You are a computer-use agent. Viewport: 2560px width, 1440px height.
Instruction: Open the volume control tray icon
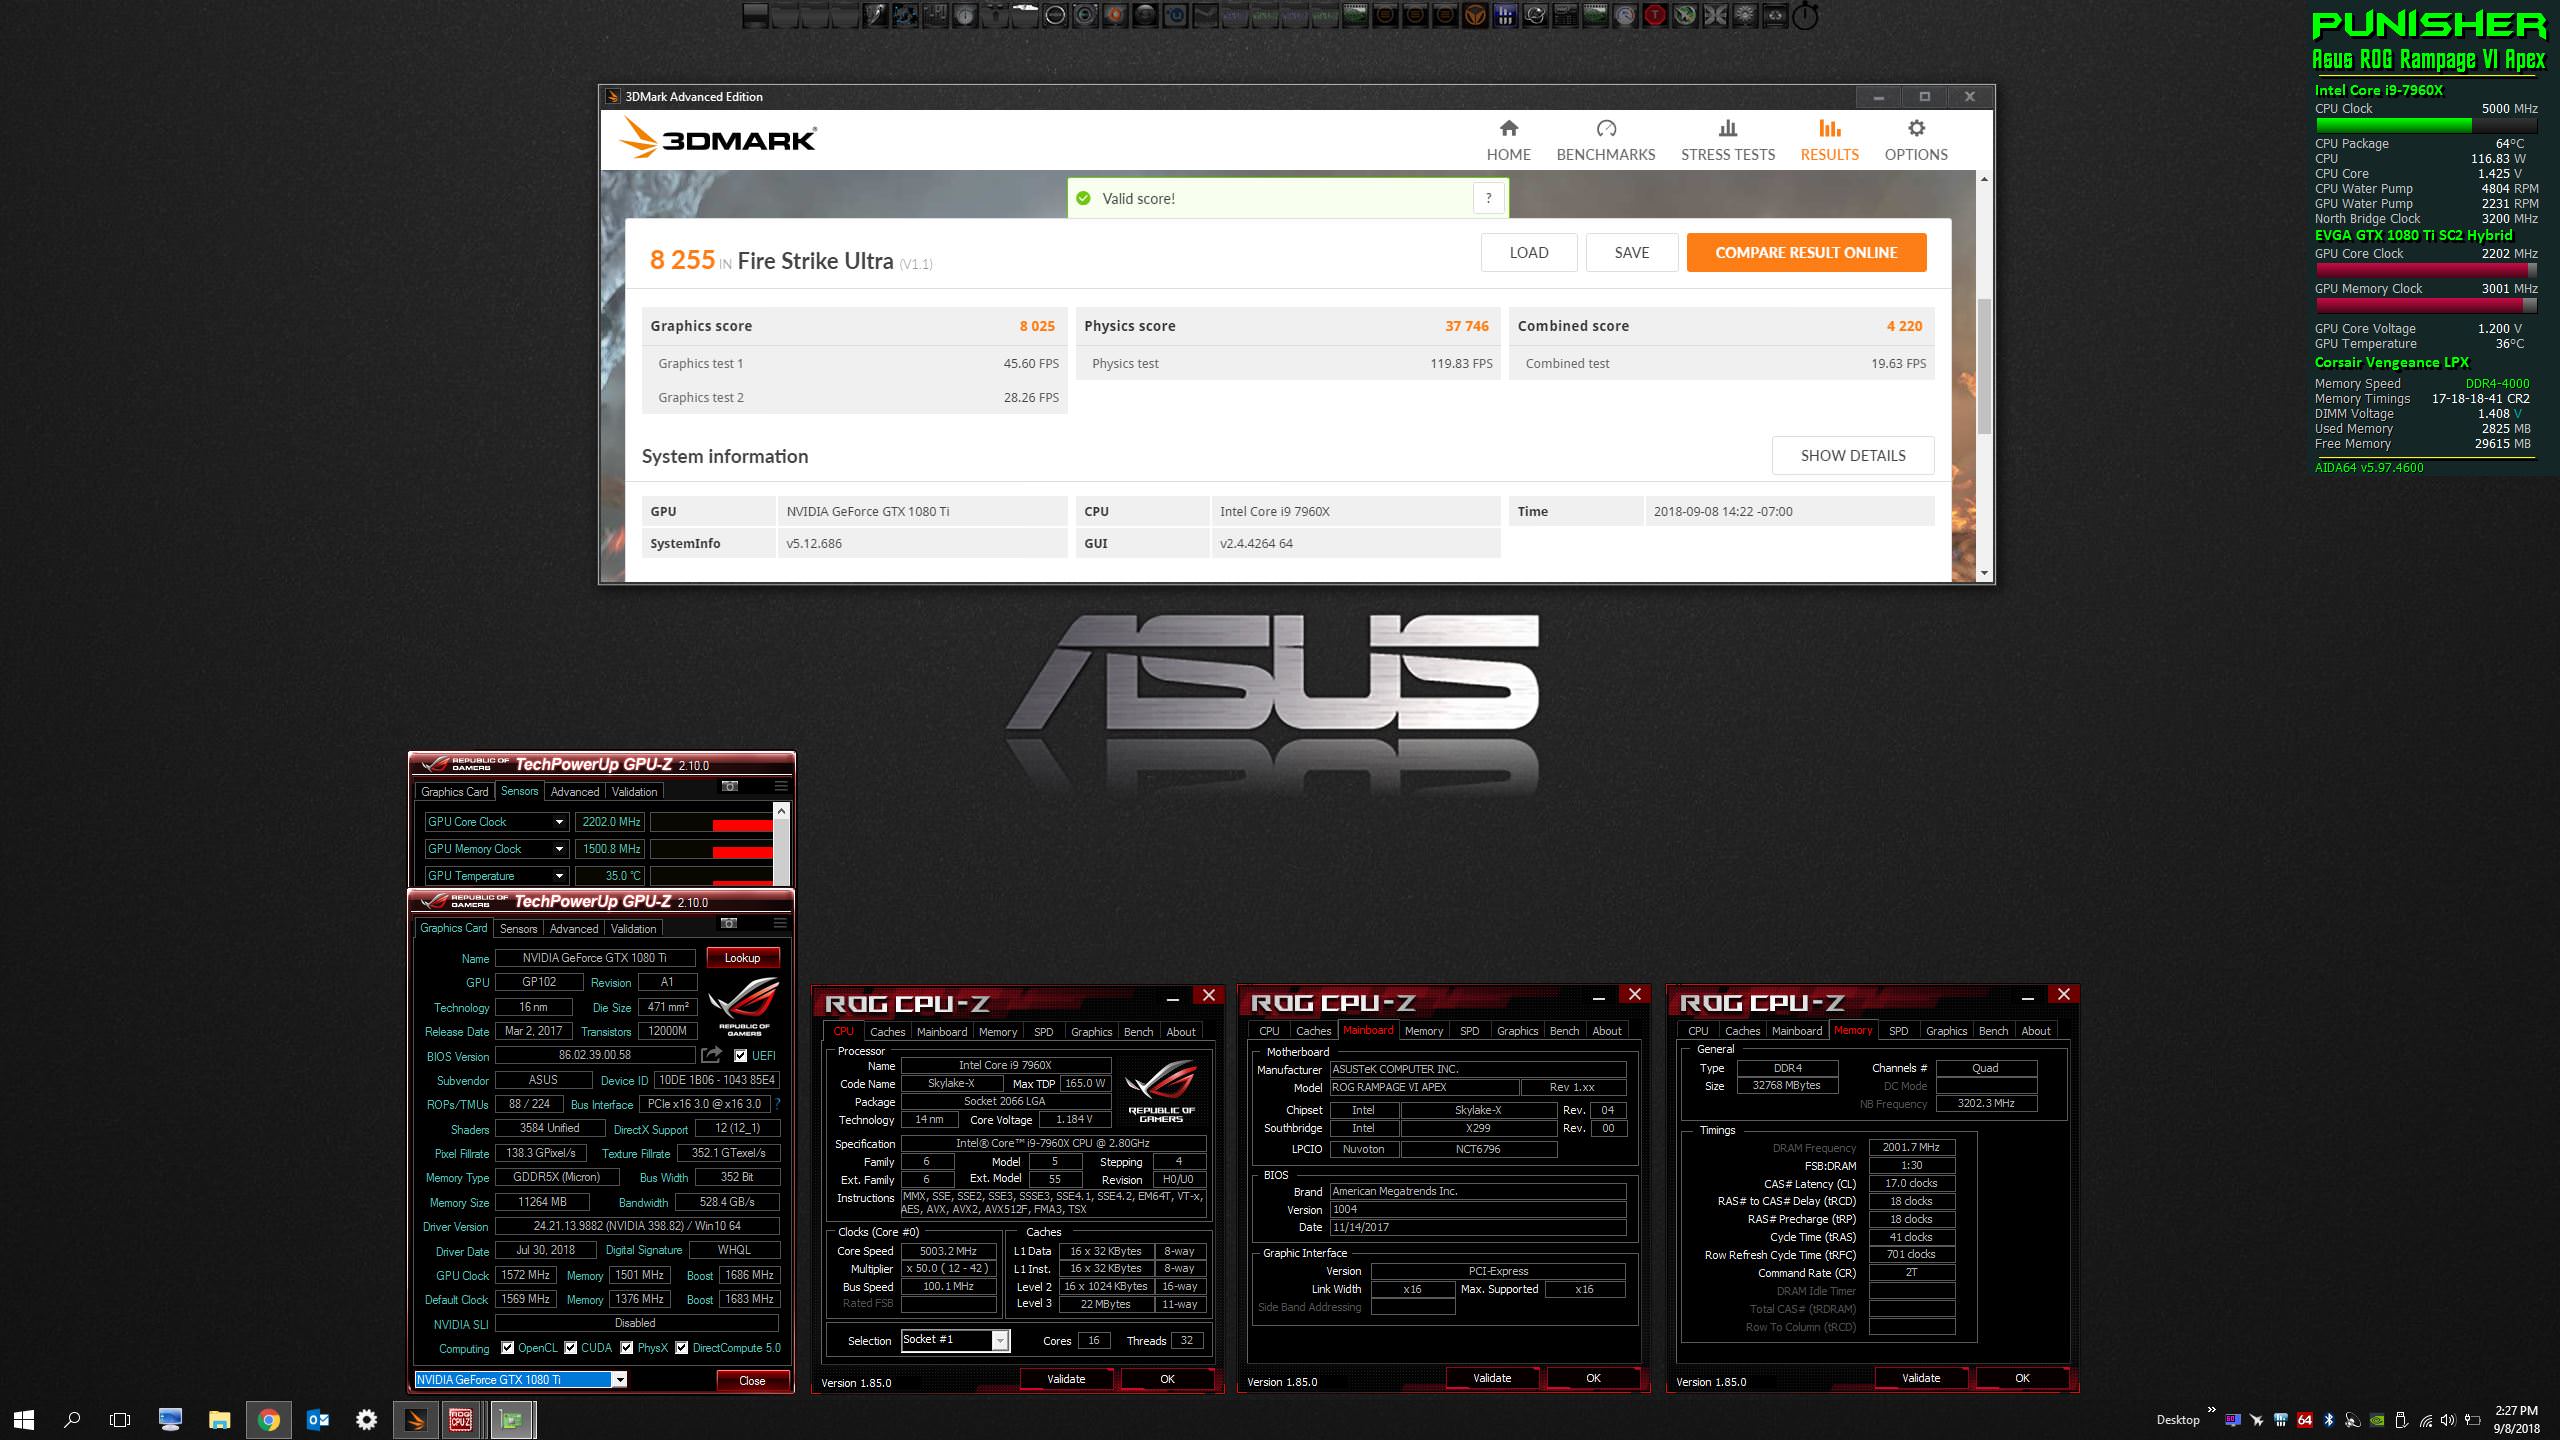pos(2448,1420)
